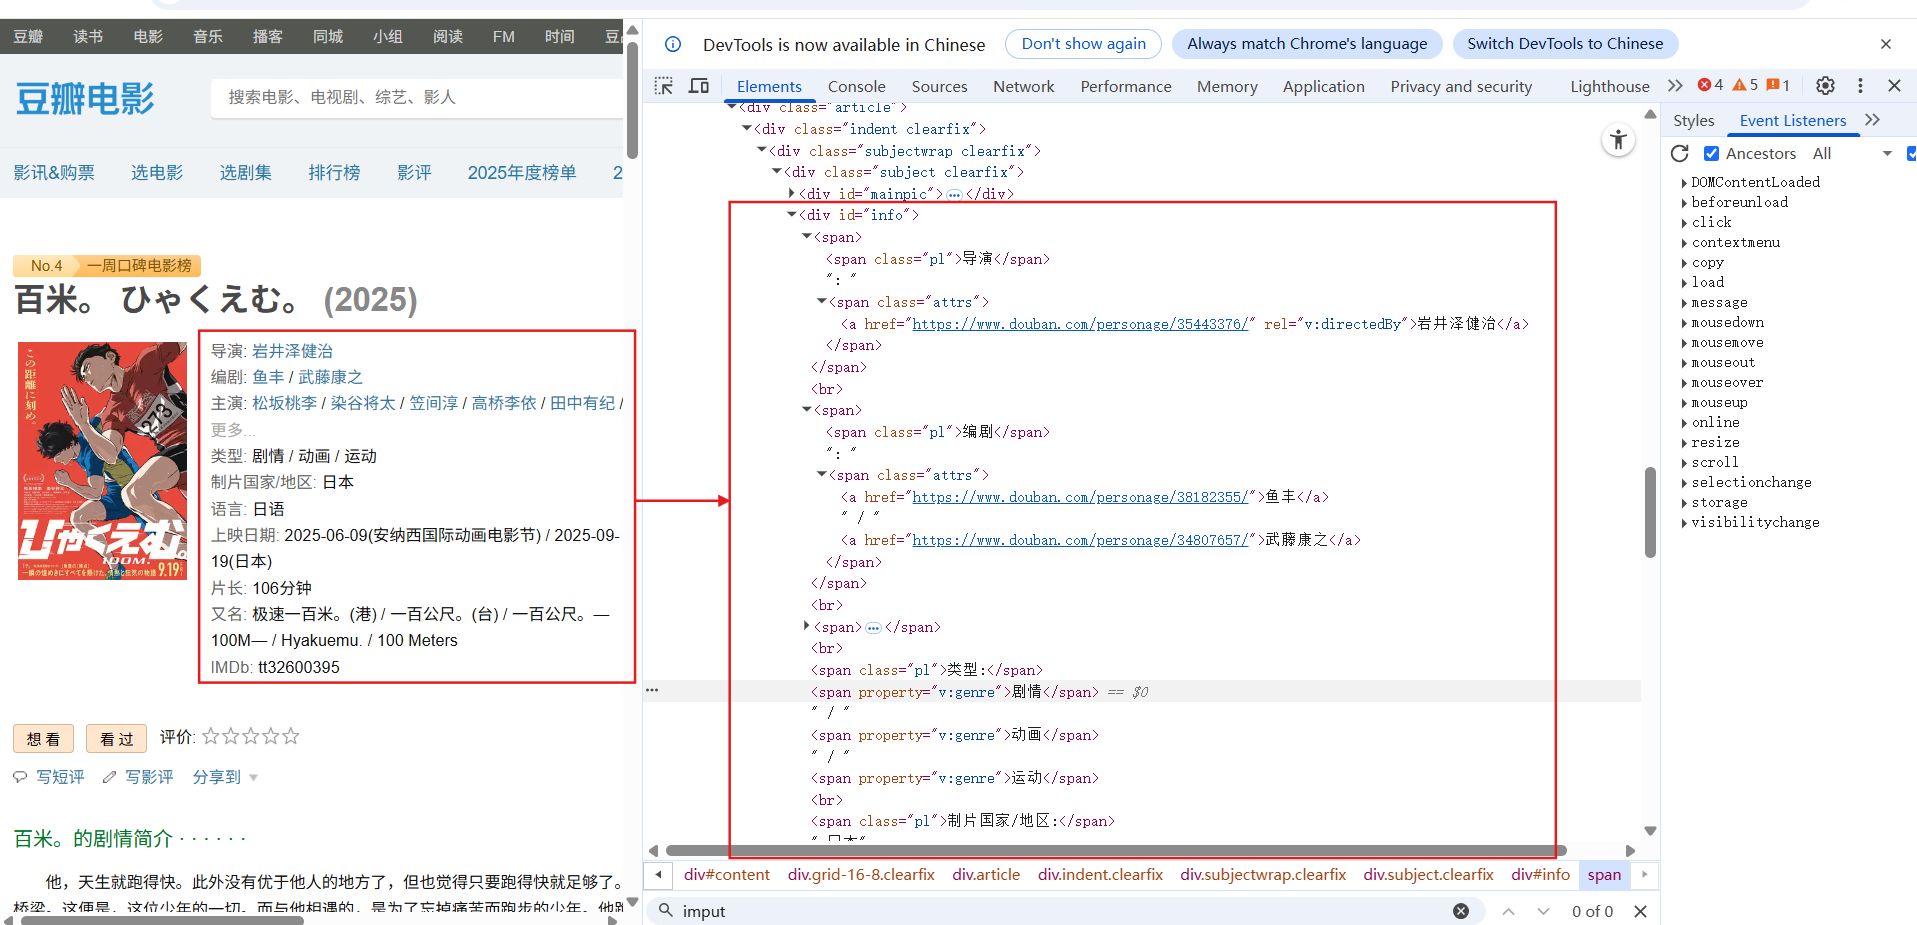Open the 分享到 dropdown
This screenshot has height=925, width=1917.
pos(225,777)
